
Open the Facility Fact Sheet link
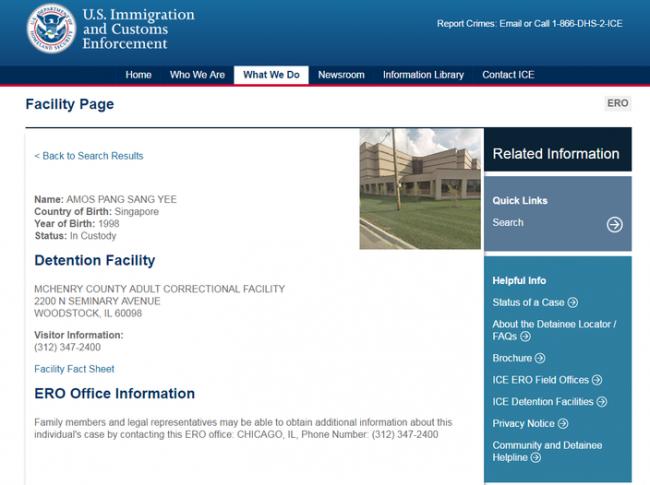(74, 369)
